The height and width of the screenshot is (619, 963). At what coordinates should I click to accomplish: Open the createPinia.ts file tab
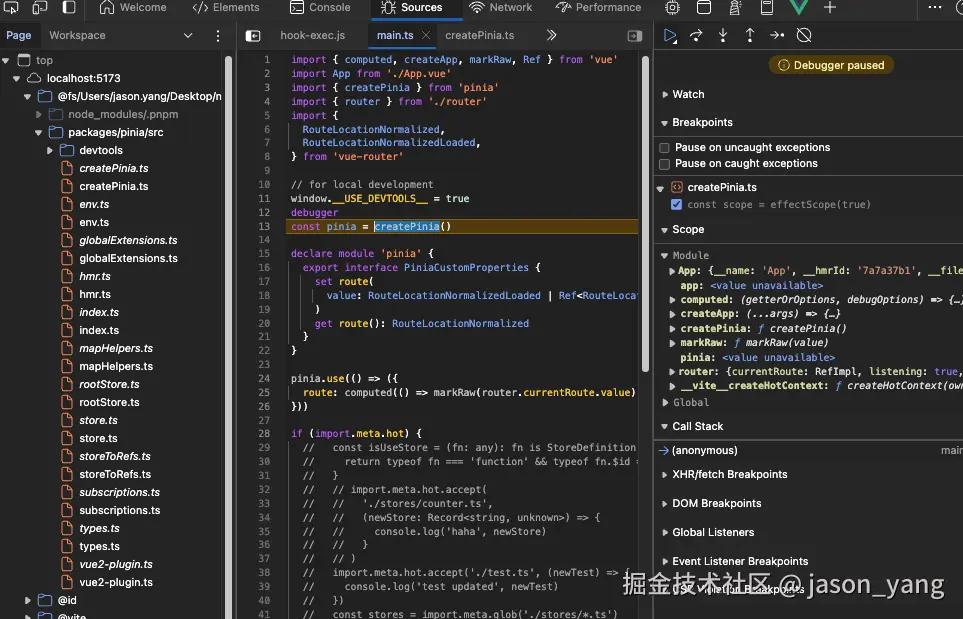pos(480,35)
